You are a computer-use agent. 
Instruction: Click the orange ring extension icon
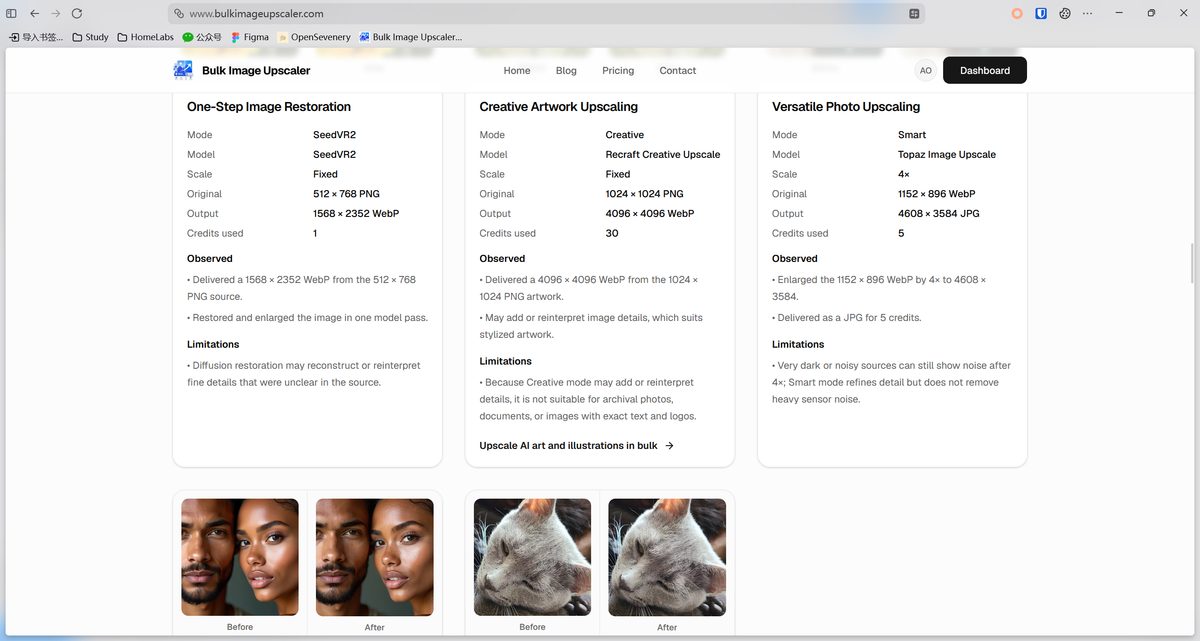(x=1017, y=14)
